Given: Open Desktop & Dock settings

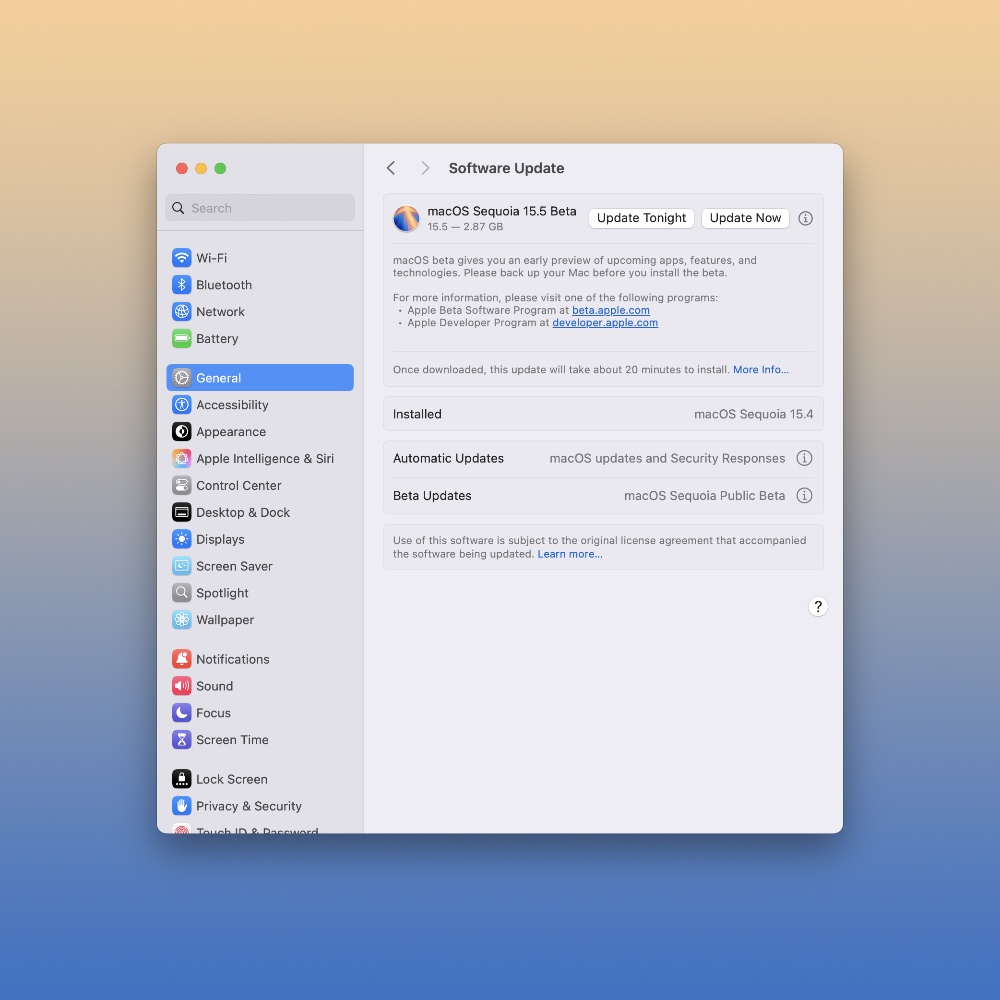Looking at the screenshot, I should pyautogui.click(x=243, y=513).
